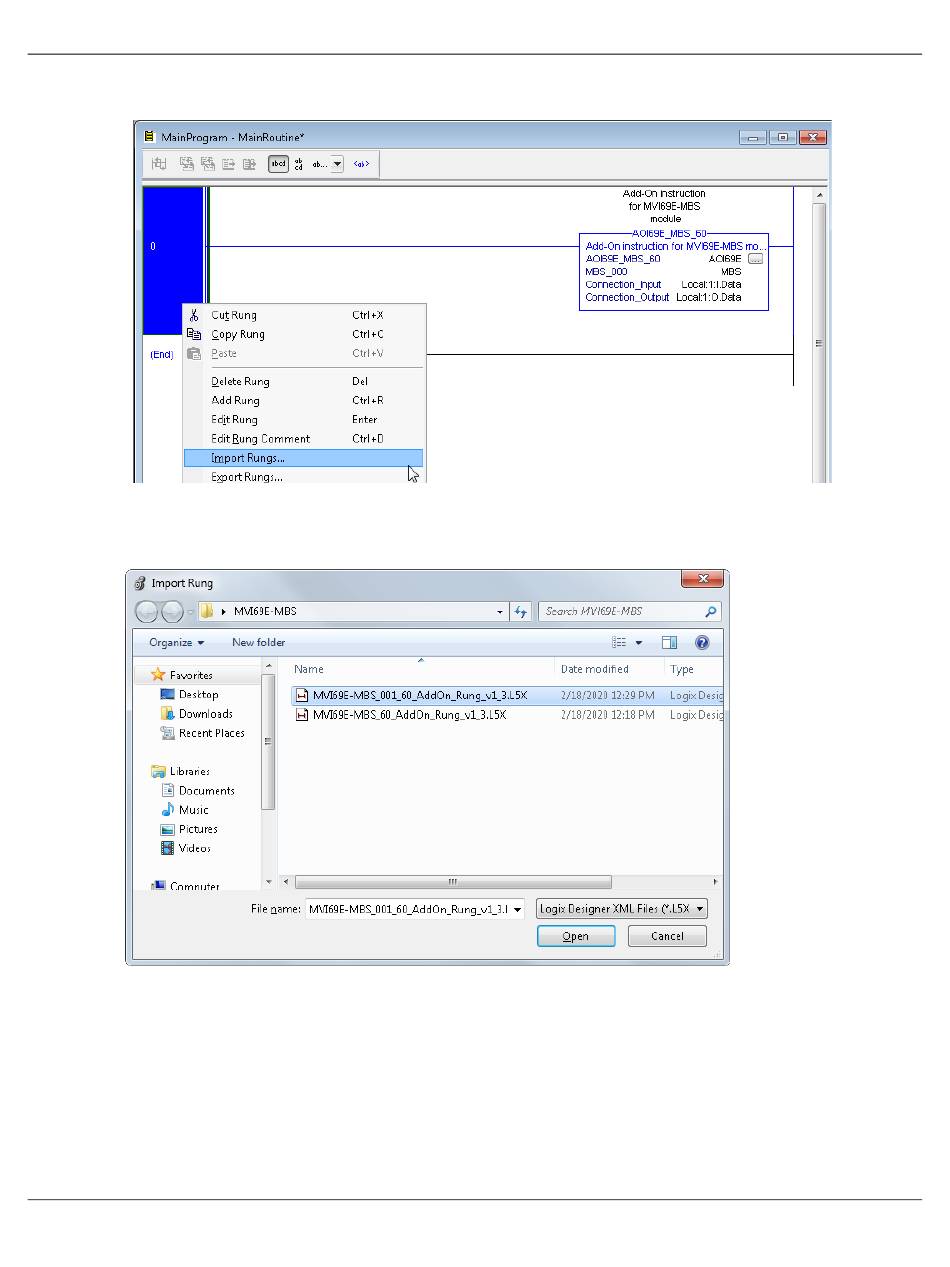Toggle the 'abcd' display button in MainRoutine toolbar

click(x=279, y=164)
